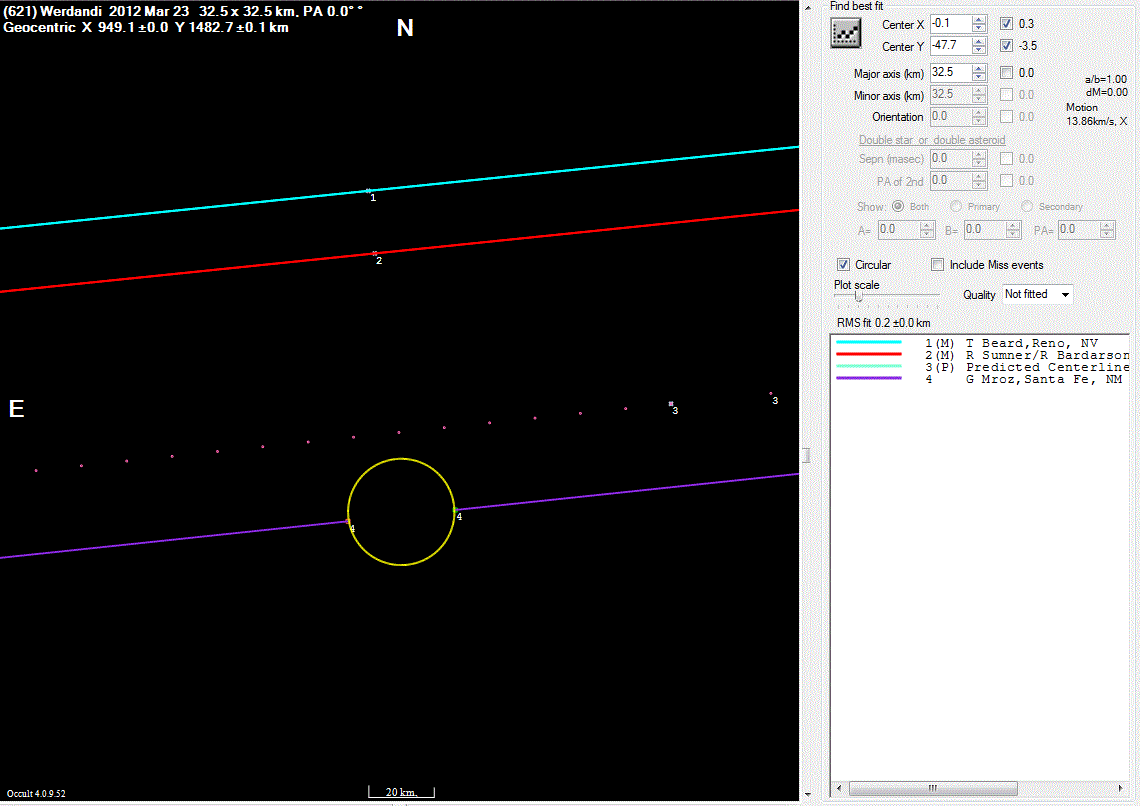Click the plot scroll-up arrow
The width and height of the screenshot is (1140, 806).
coord(808,7)
